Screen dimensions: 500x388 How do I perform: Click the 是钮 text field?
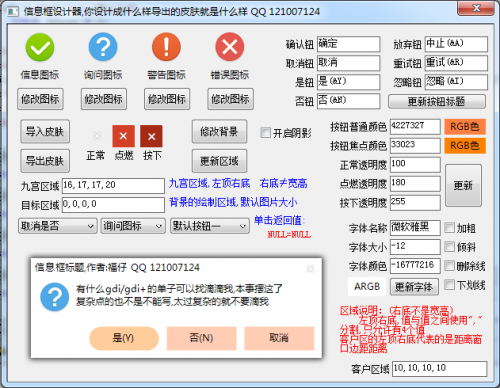(x=348, y=82)
